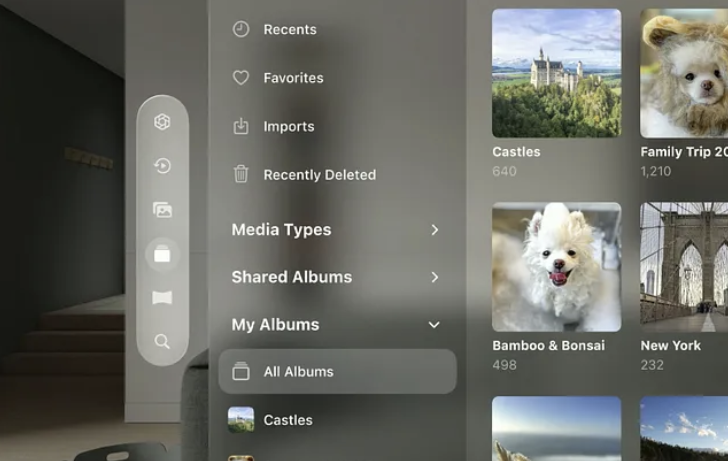Image resolution: width=728 pixels, height=461 pixels.
Task: Click the All Albums stack icon
Action: coord(240,371)
